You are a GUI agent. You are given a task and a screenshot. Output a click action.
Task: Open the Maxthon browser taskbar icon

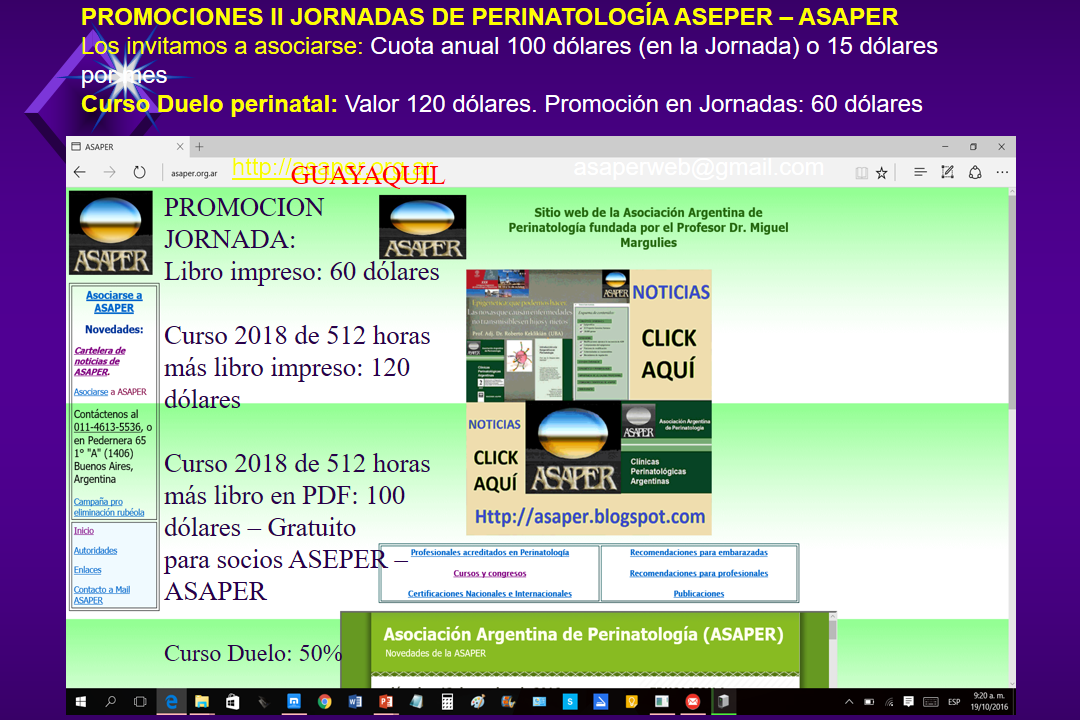(294, 702)
